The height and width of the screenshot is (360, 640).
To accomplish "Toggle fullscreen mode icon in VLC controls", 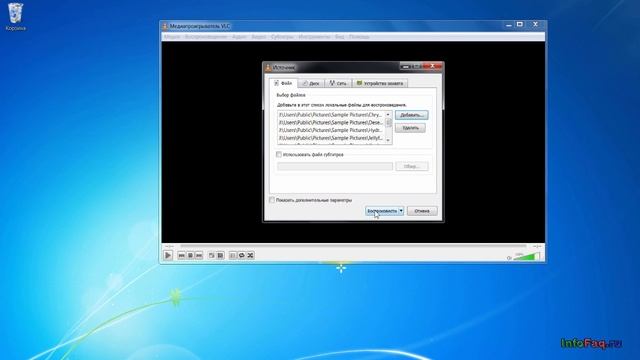I will point(211,256).
